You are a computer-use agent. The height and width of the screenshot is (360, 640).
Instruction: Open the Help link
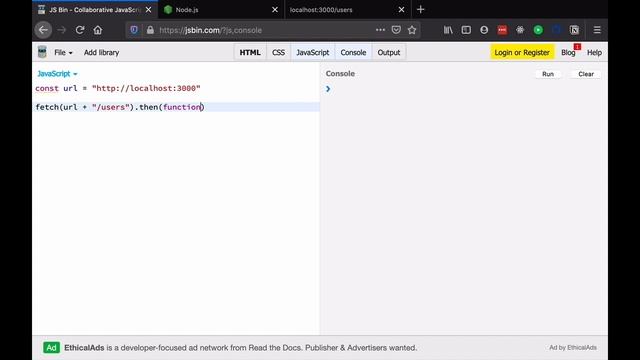[594, 53]
